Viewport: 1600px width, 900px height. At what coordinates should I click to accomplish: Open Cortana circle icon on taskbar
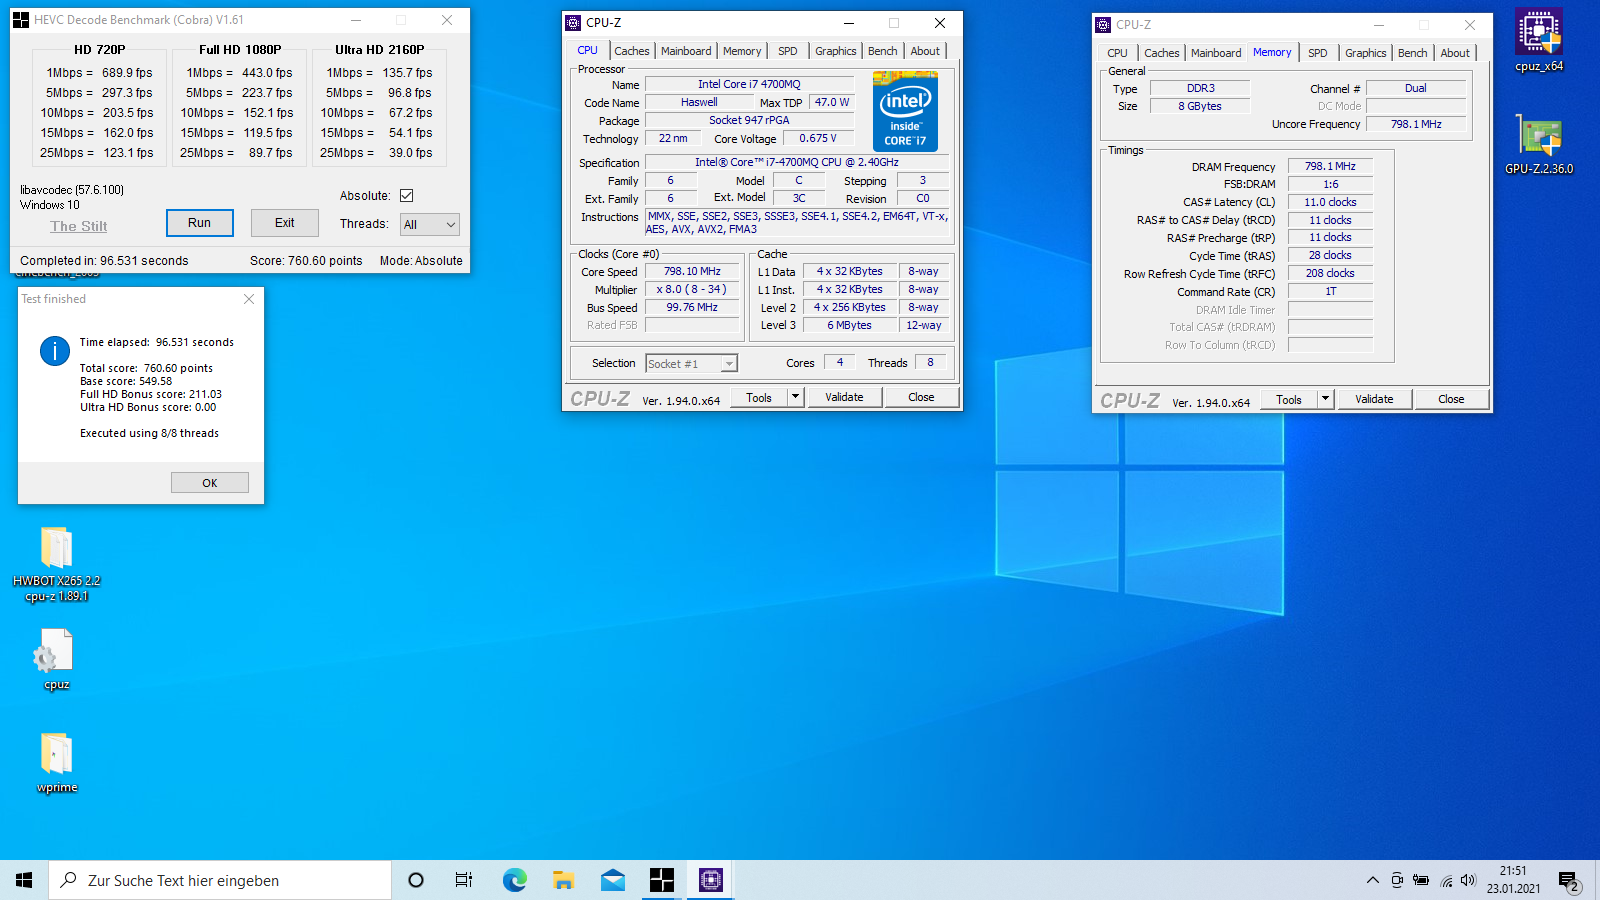[416, 880]
